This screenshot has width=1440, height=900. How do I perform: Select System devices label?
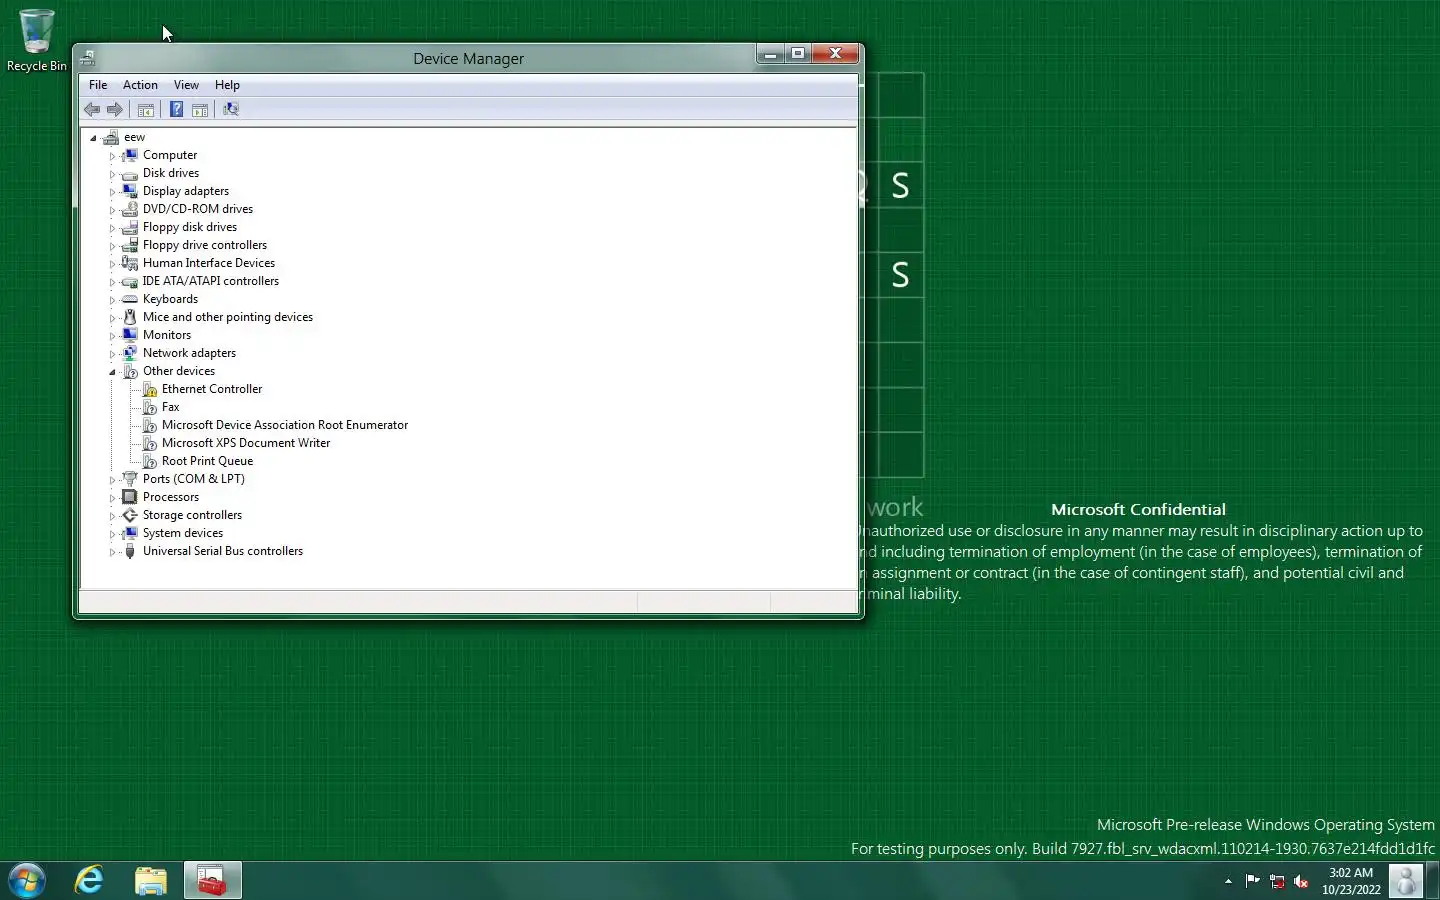[x=183, y=533]
